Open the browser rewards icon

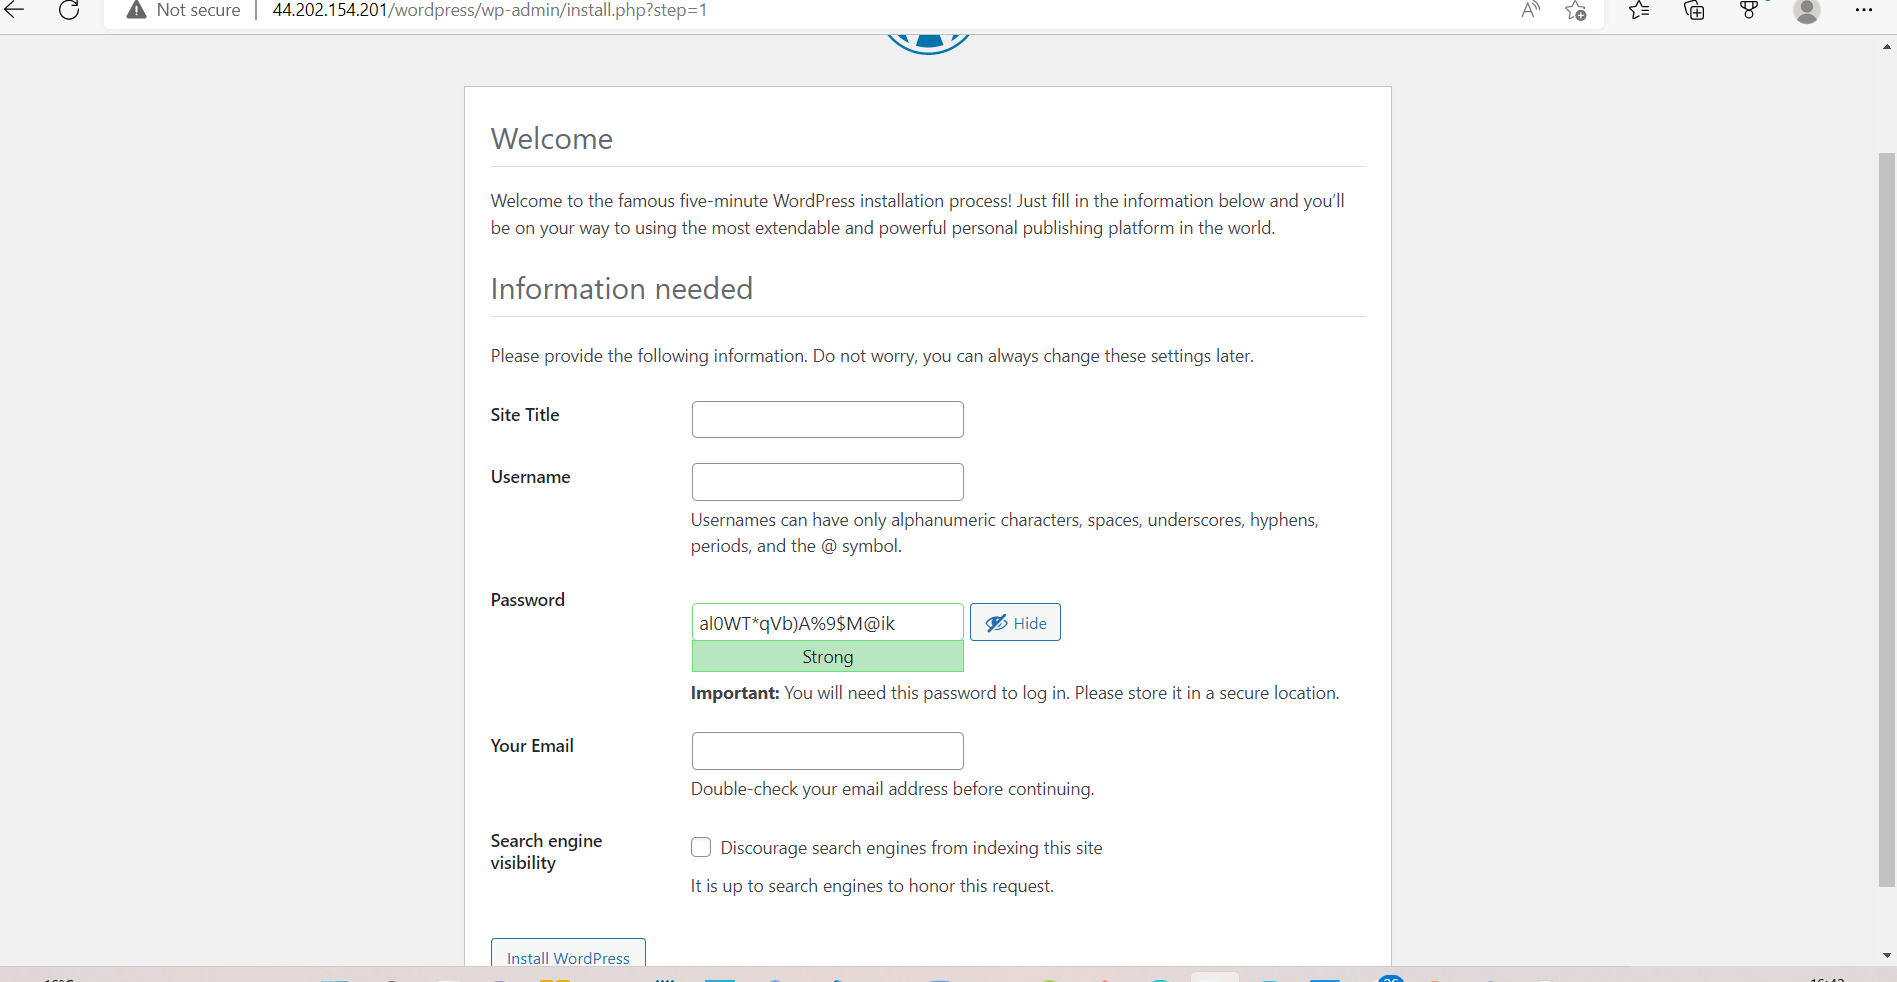[1749, 10]
